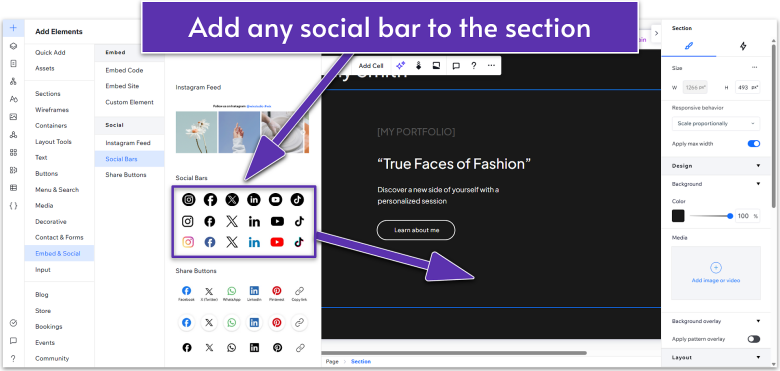Open Contact & Forms category
This screenshot has width=780, height=371.
point(60,238)
